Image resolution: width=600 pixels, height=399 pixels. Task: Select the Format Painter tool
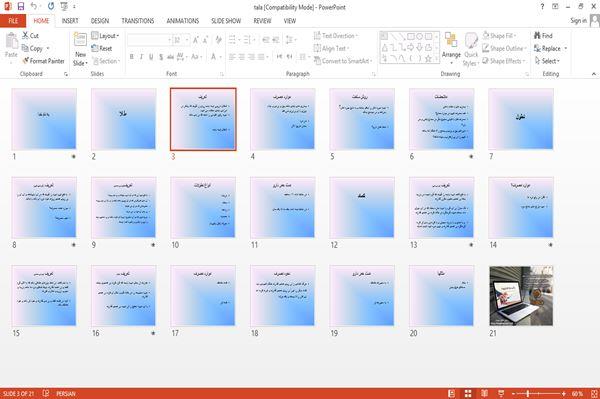coord(43,61)
